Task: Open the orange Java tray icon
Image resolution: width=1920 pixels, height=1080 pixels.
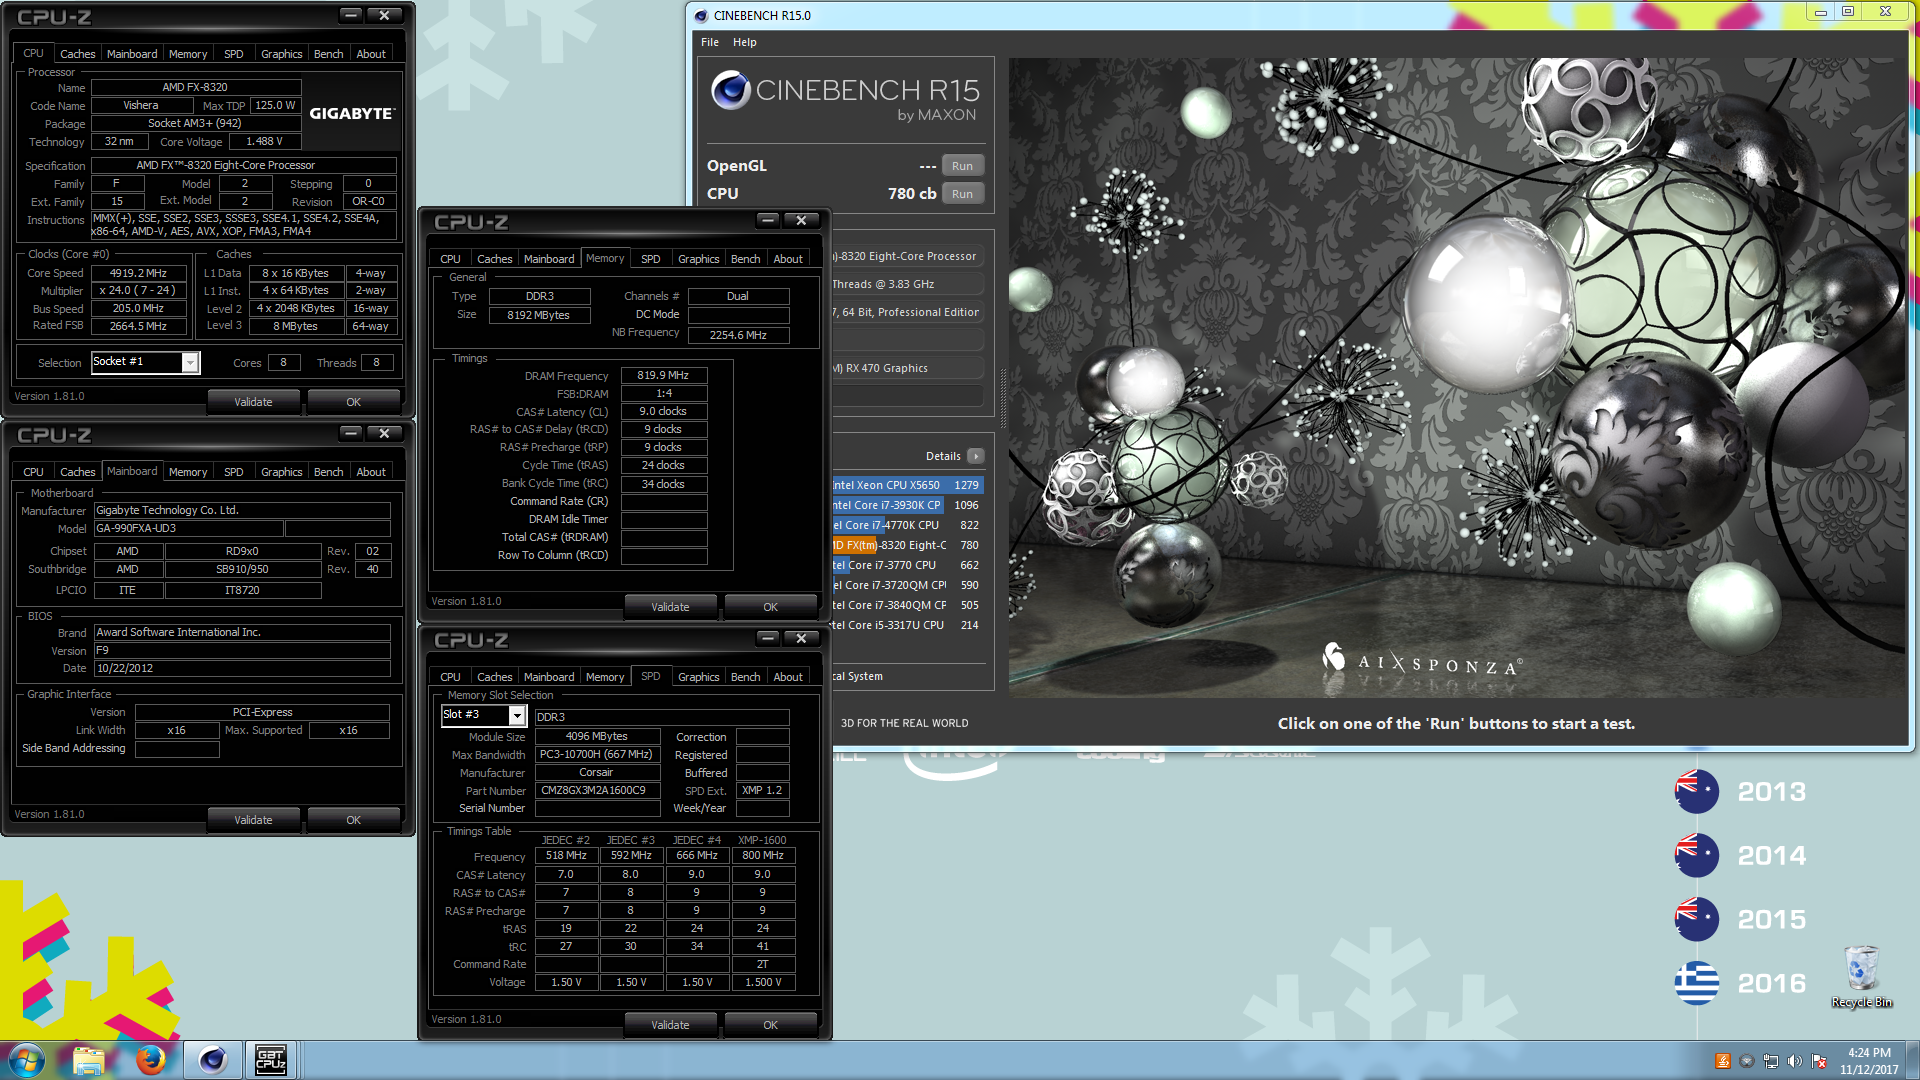Action: tap(1723, 1061)
